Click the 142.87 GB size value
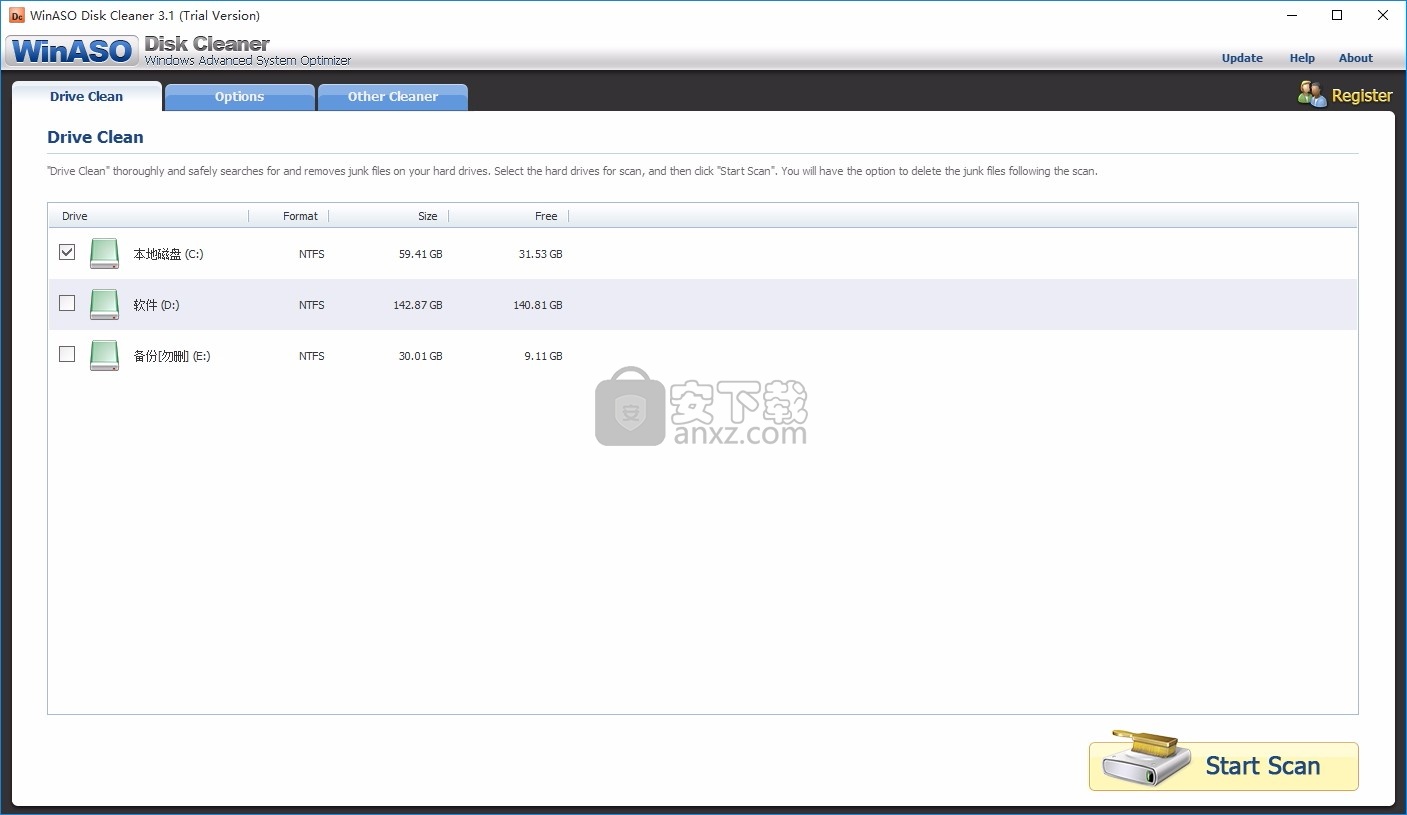This screenshot has width=1407, height=815. [x=418, y=305]
